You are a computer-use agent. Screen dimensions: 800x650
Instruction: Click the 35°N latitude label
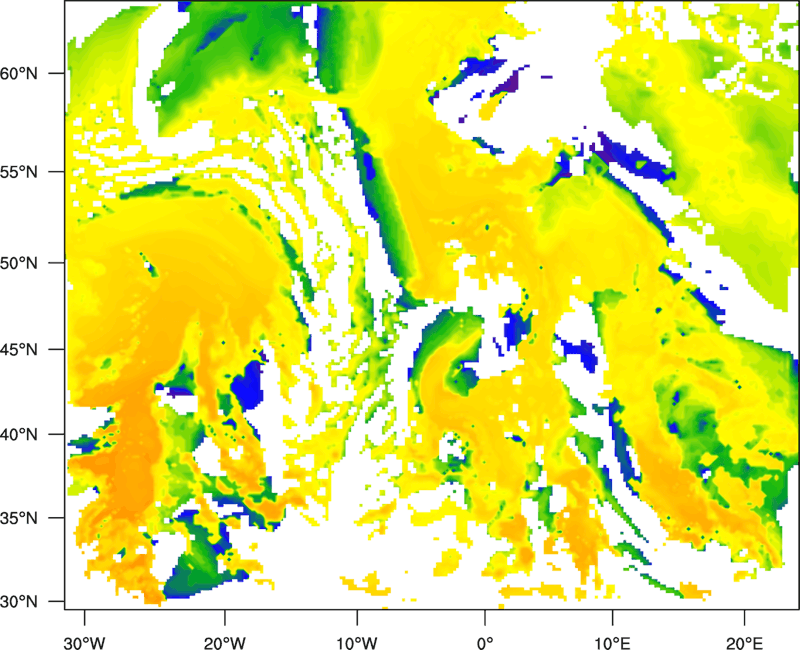[19, 518]
